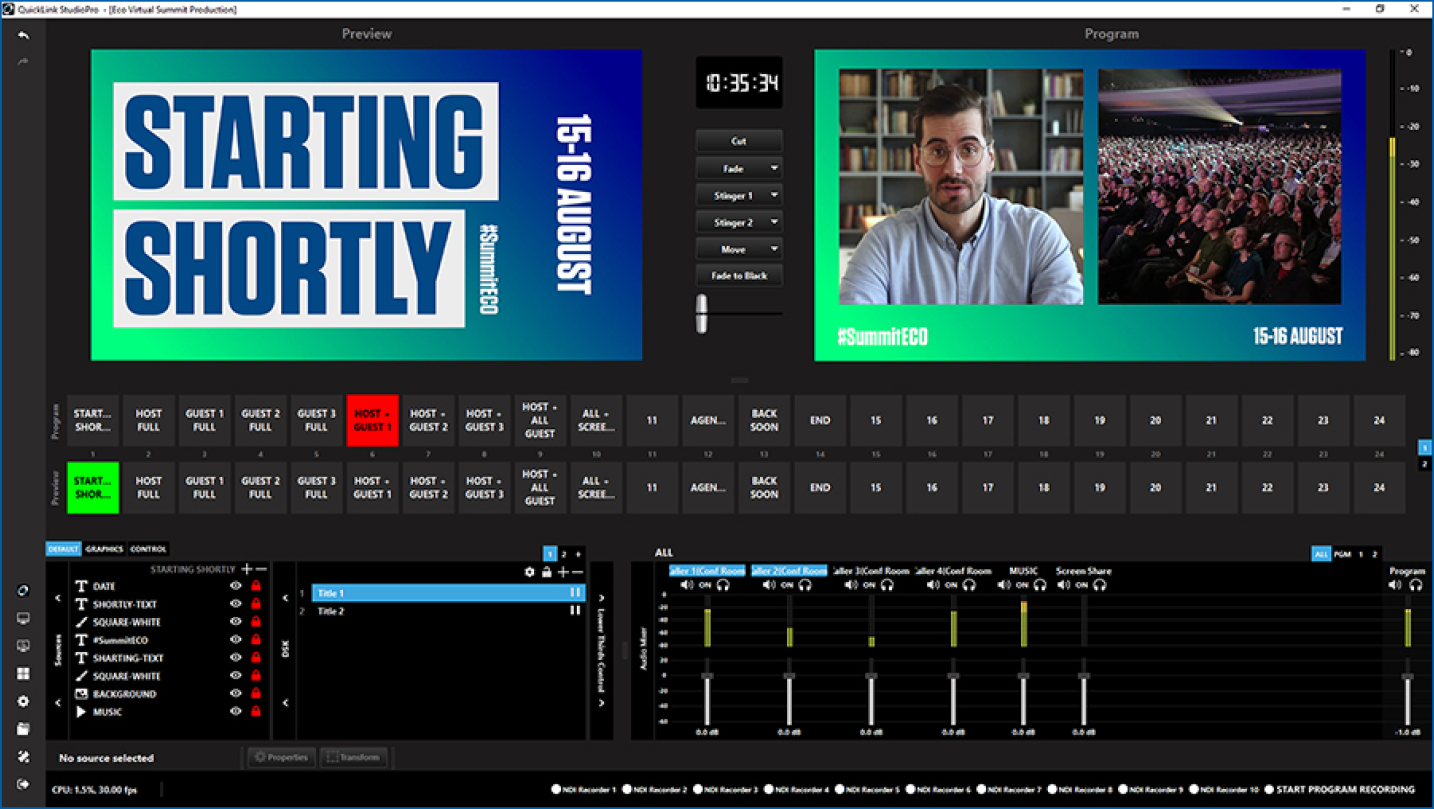Unlock the MUSIC source red lock

(256, 712)
